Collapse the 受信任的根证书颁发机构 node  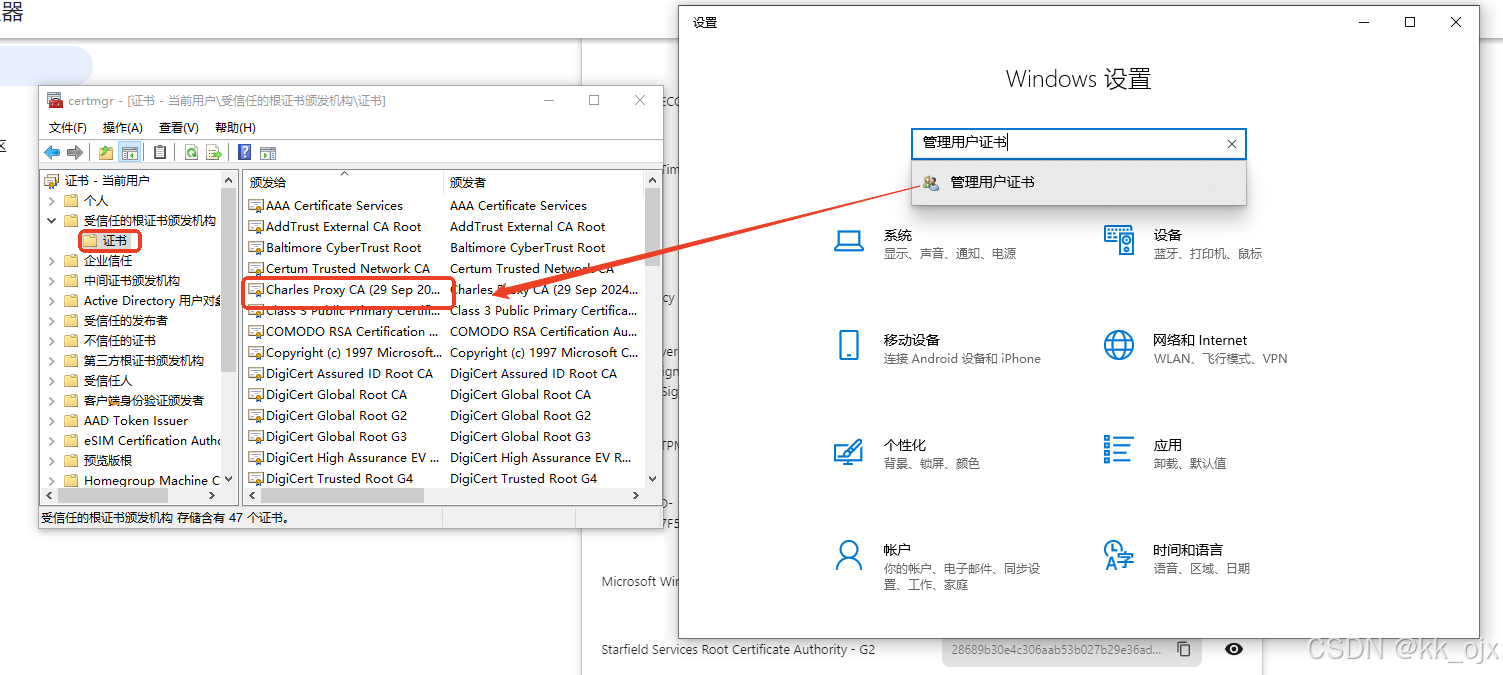(x=52, y=220)
